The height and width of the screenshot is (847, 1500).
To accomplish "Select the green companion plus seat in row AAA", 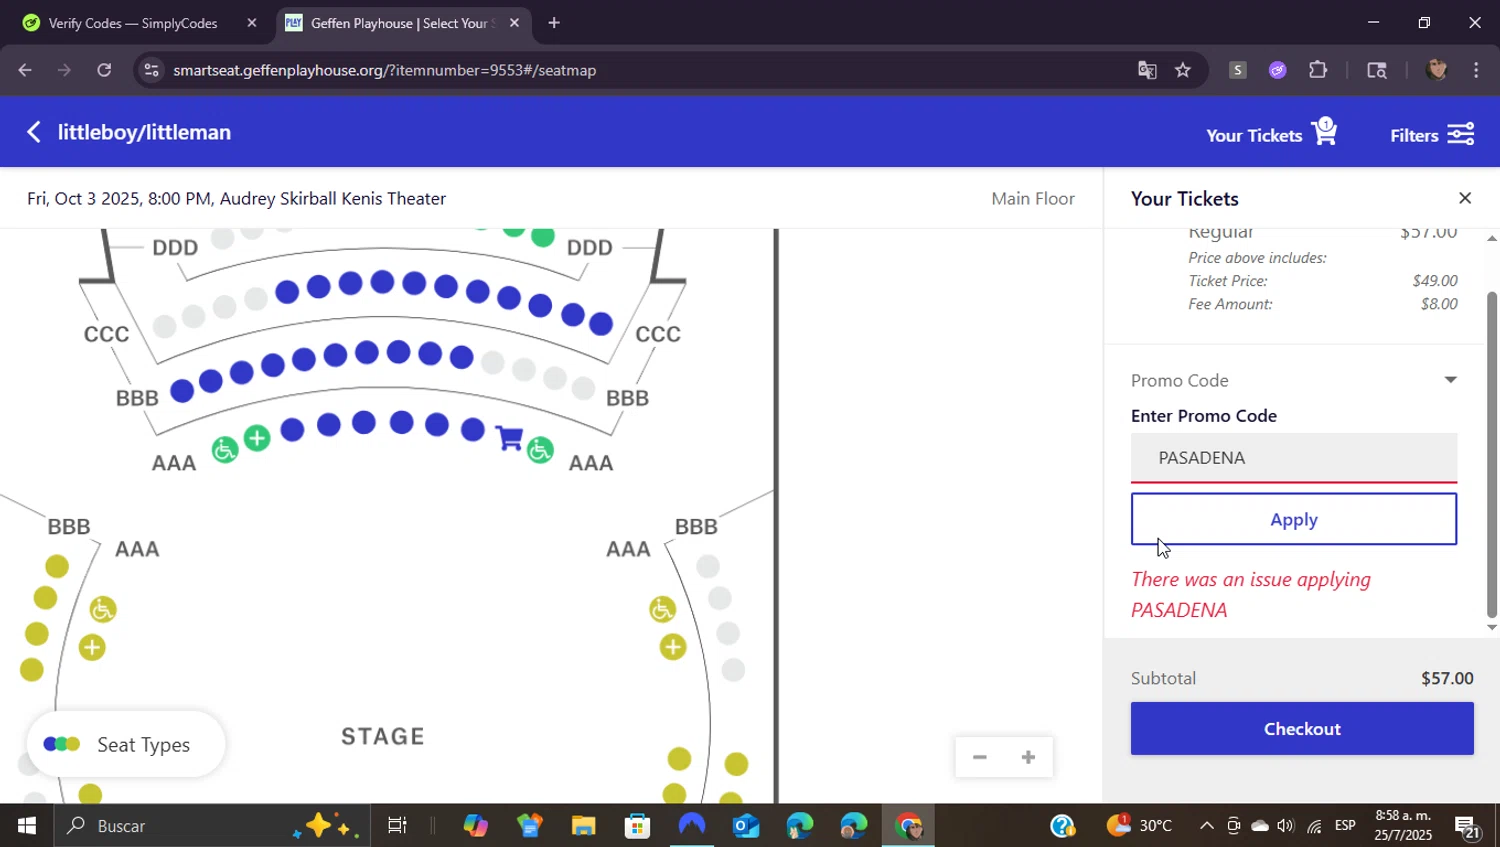I will click(x=257, y=438).
